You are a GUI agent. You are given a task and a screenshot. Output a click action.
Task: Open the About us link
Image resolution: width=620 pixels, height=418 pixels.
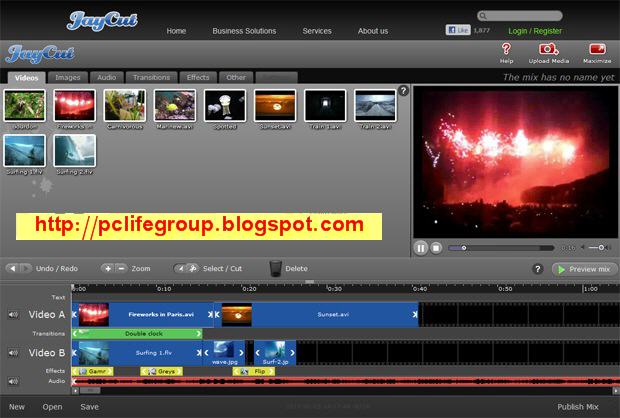(x=373, y=31)
